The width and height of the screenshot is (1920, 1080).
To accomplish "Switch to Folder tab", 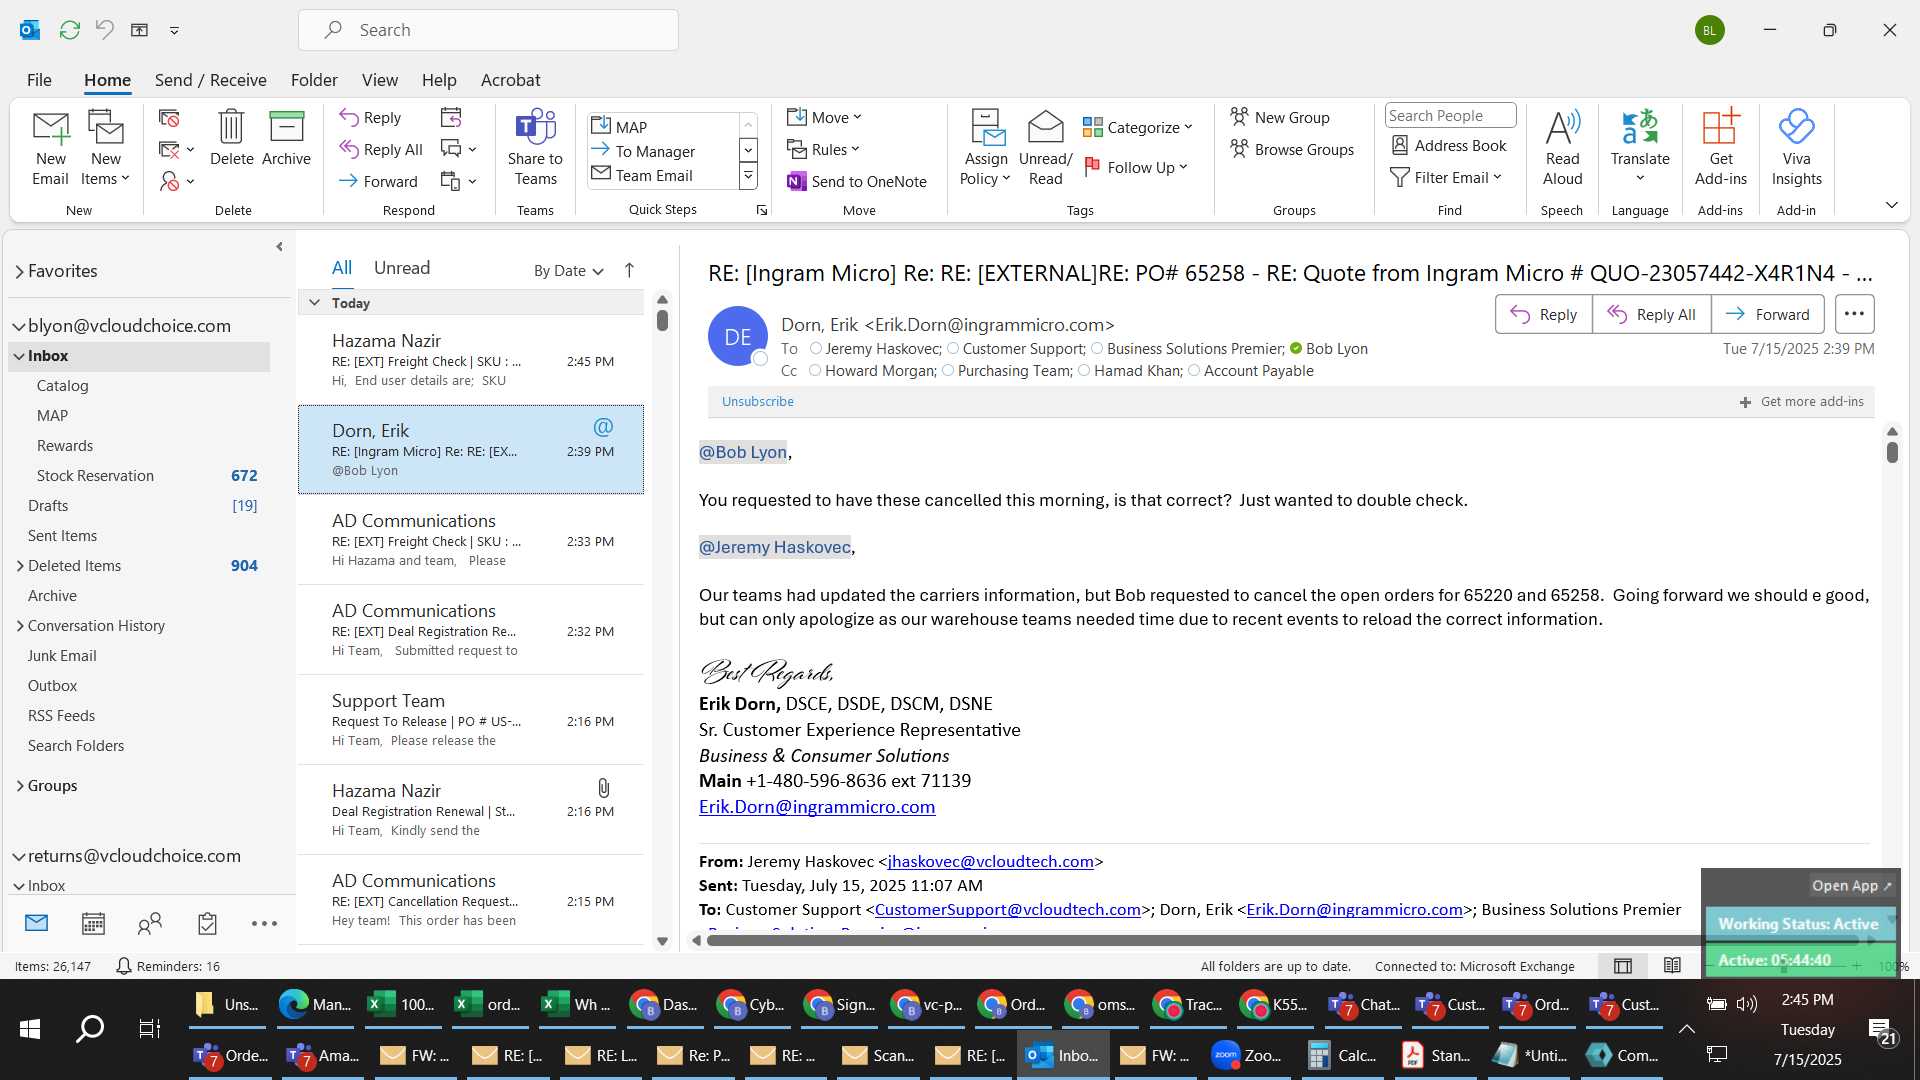I will coord(314,80).
